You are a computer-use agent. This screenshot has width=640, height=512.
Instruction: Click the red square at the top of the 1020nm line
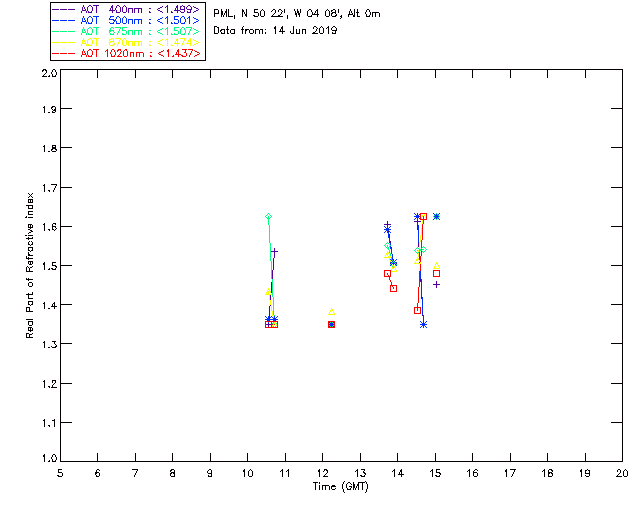pos(423,216)
